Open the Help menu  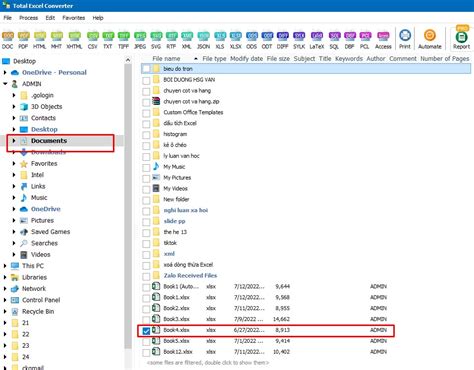(98, 18)
